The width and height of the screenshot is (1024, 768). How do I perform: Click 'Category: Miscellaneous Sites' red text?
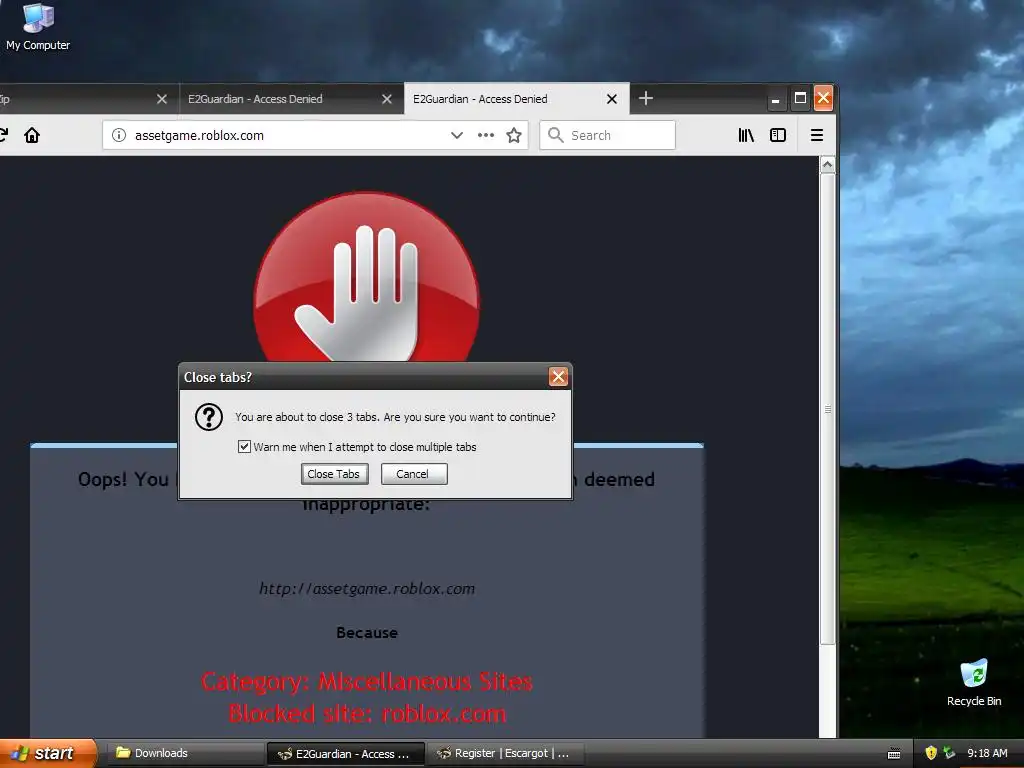click(367, 682)
